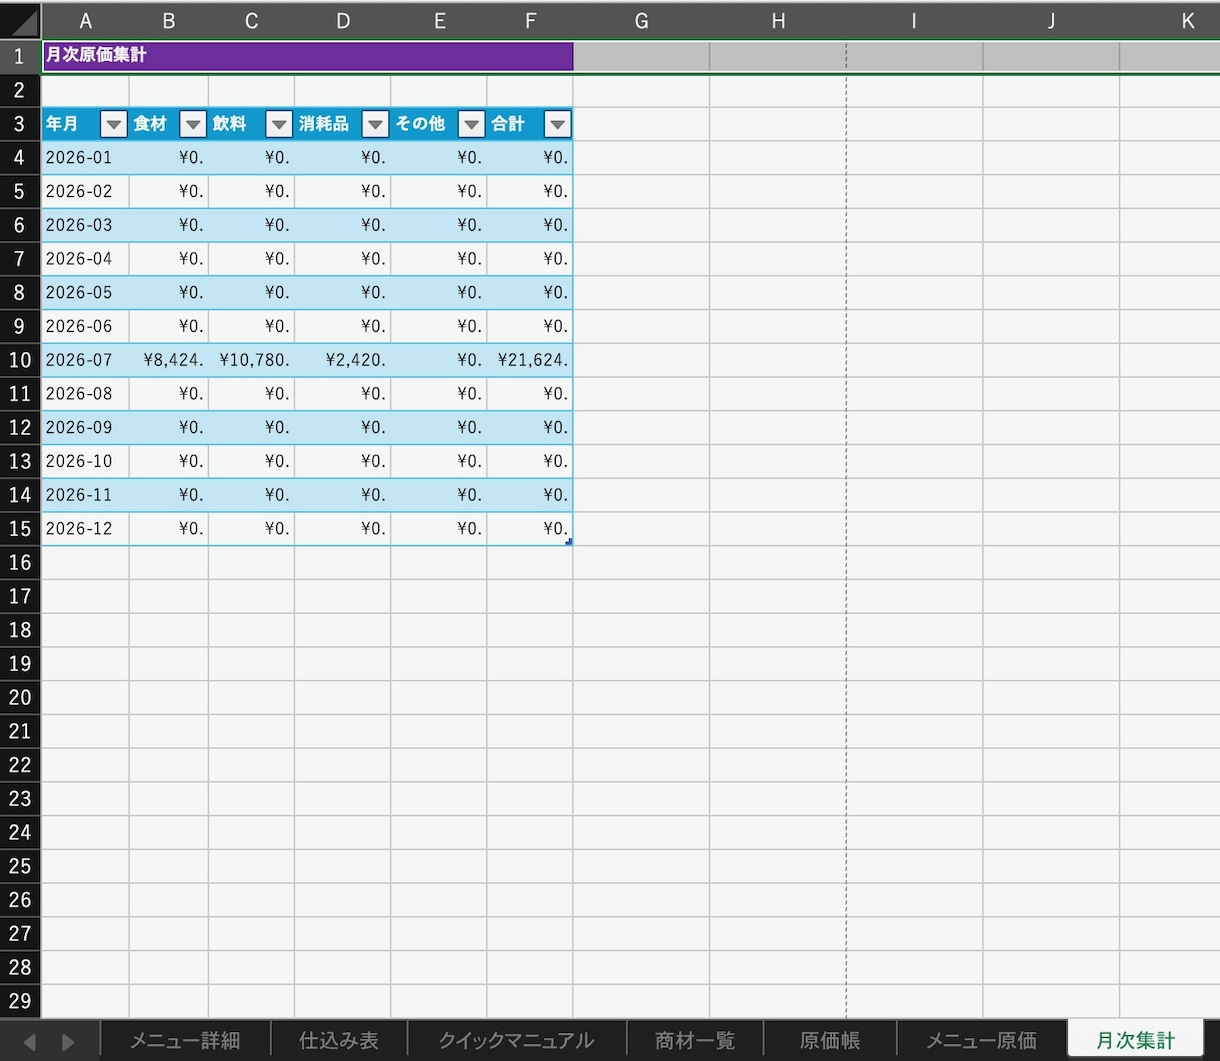
Task: Open the 飲料 column filter dropdown
Action: (279, 124)
